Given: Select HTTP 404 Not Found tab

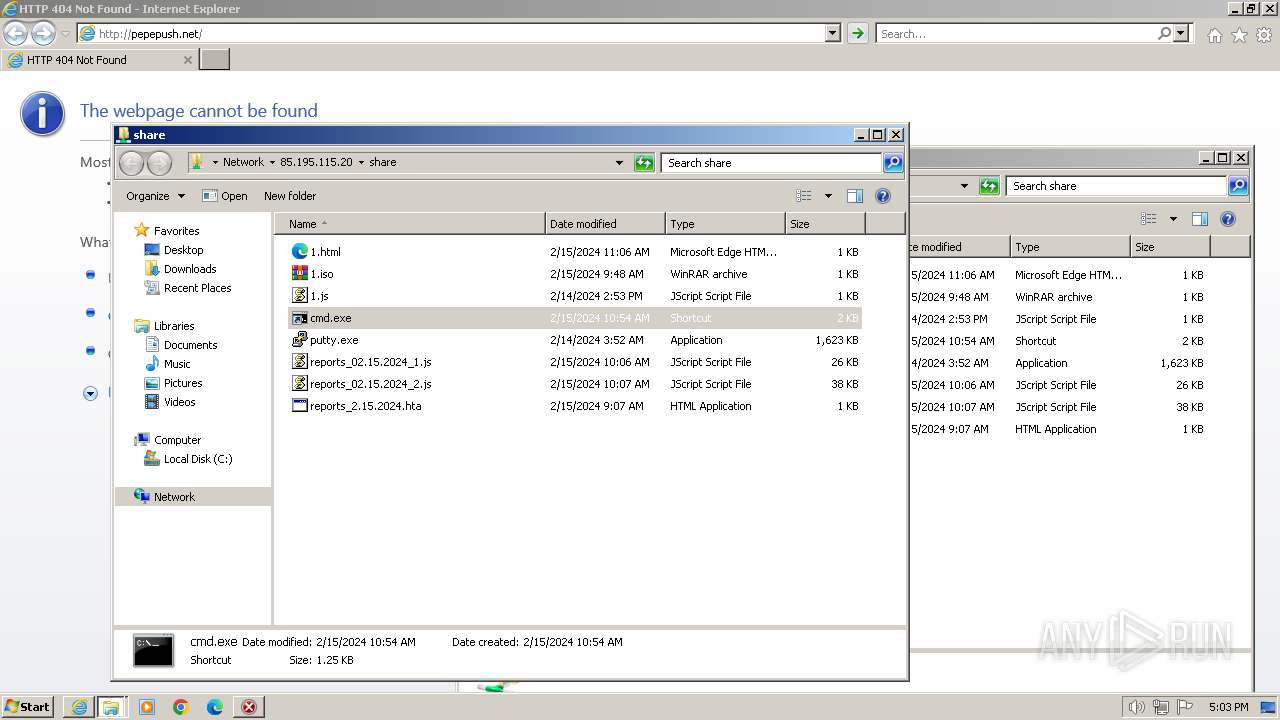Looking at the screenshot, I should (x=99, y=60).
